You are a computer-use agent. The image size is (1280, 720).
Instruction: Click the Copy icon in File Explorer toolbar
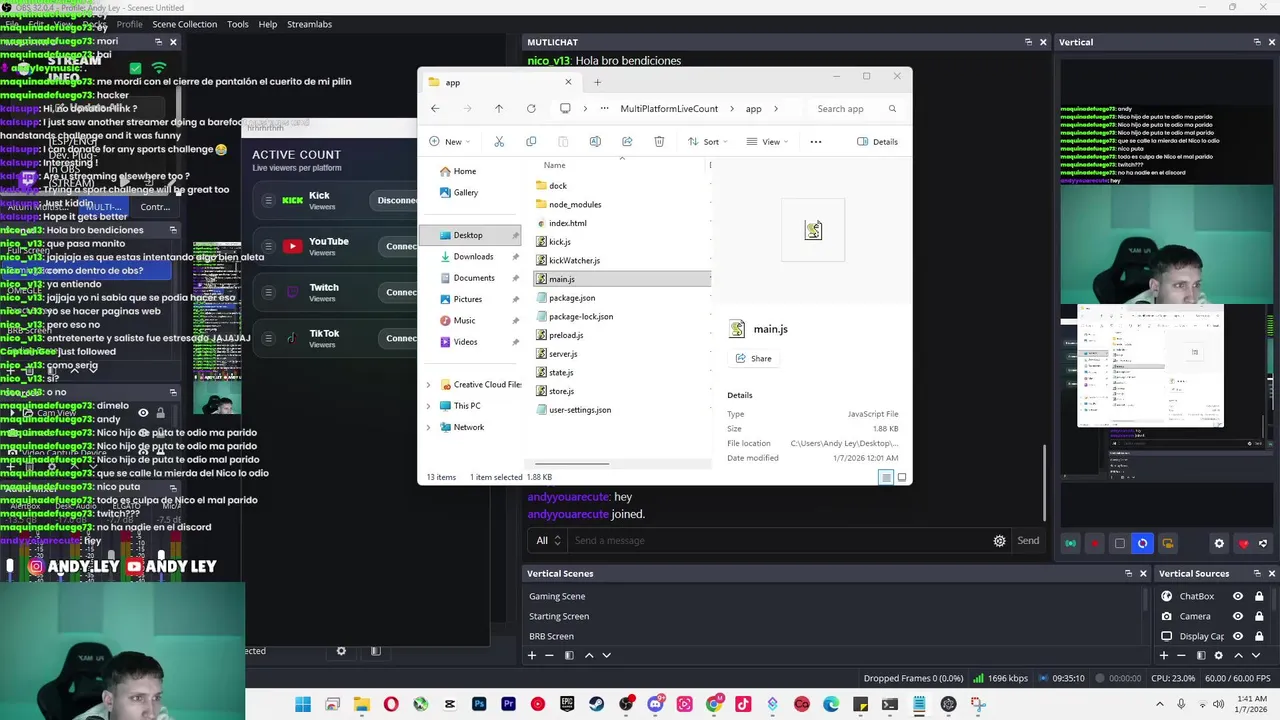click(531, 141)
